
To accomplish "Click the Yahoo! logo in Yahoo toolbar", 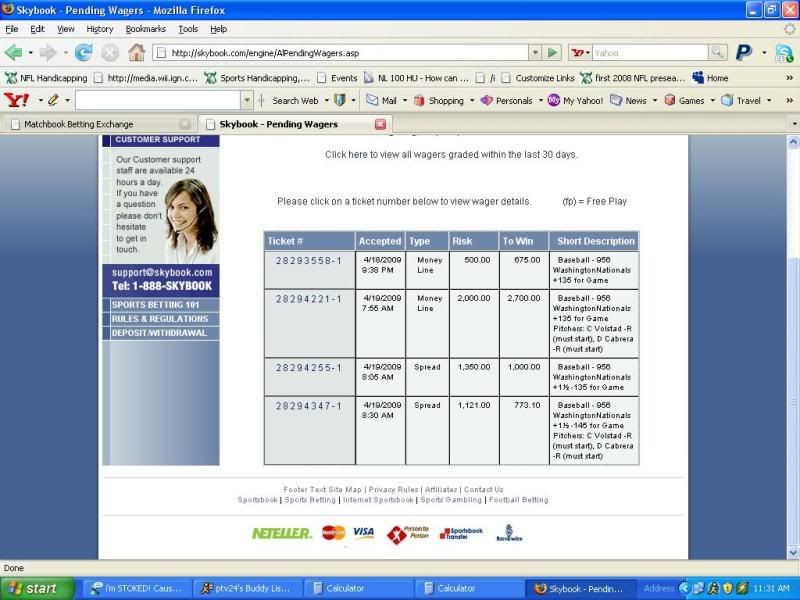I will (17, 100).
